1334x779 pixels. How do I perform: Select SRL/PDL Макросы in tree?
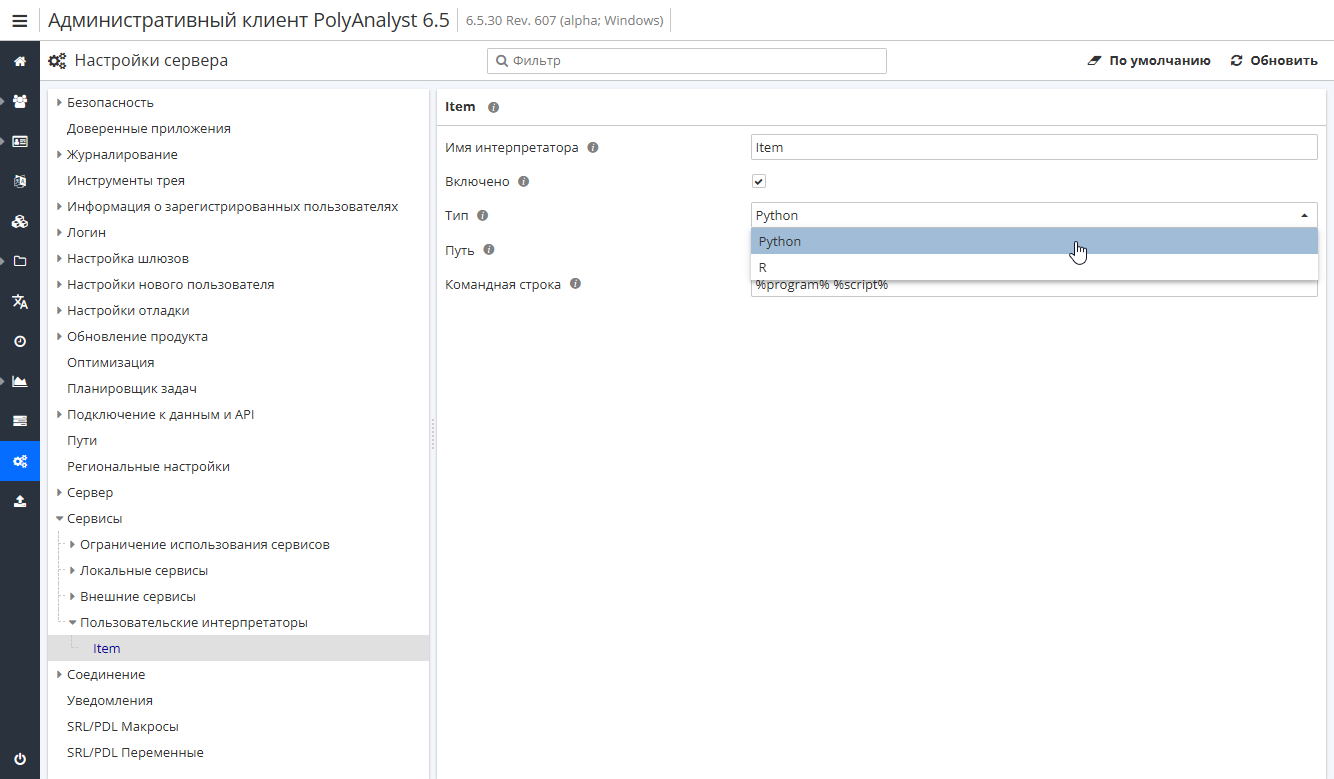click(x=123, y=726)
